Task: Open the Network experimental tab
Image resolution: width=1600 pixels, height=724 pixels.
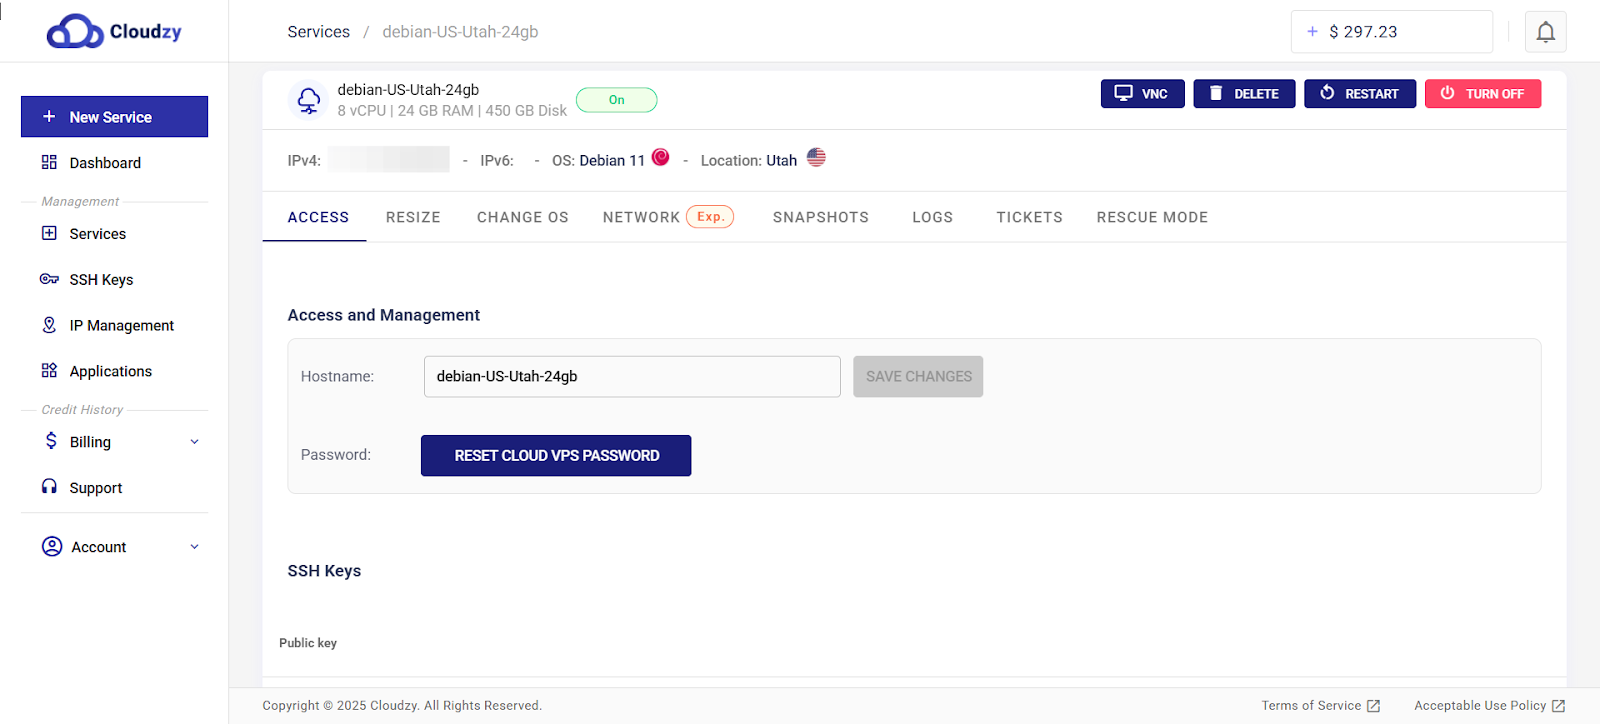Action: [667, 218]
